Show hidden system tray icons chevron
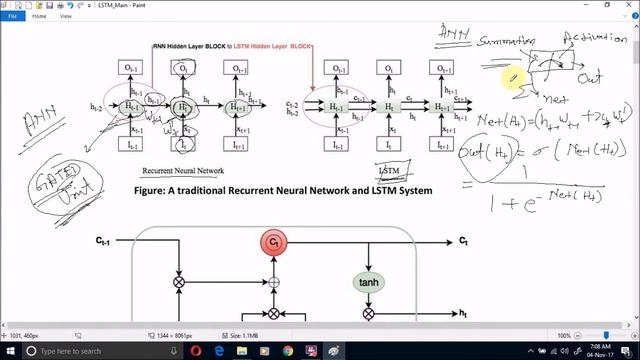640x360 pixels. 531,351
